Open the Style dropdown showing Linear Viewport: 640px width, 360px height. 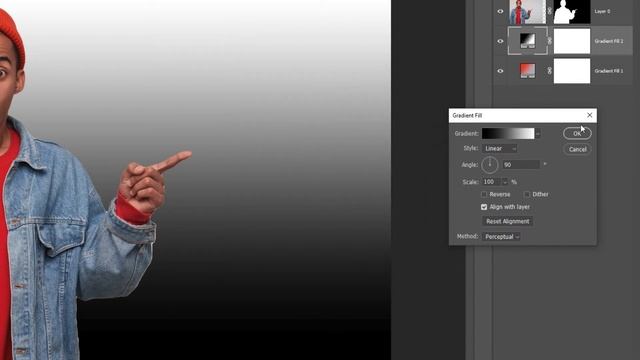[500, 149]
